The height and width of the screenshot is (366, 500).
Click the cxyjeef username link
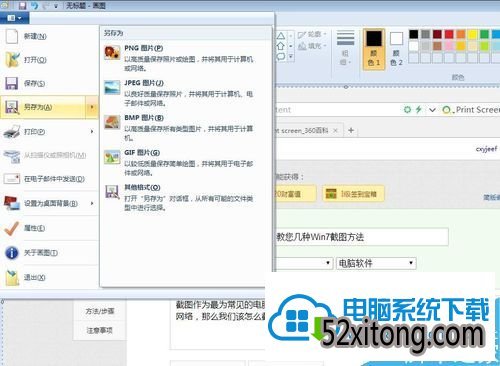(x=486, y=149)
